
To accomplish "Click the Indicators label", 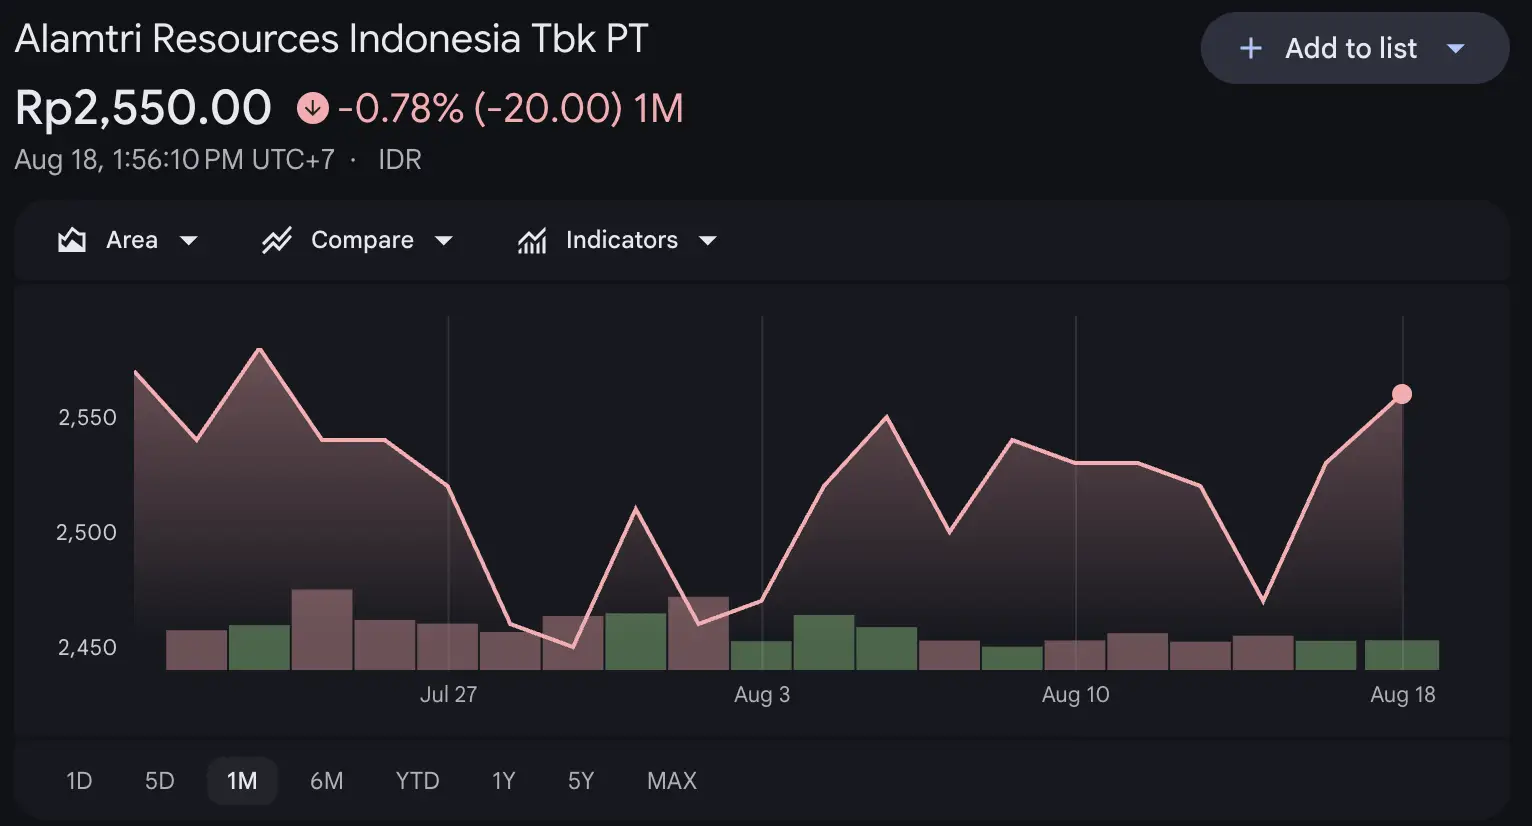I will (622, 240).
